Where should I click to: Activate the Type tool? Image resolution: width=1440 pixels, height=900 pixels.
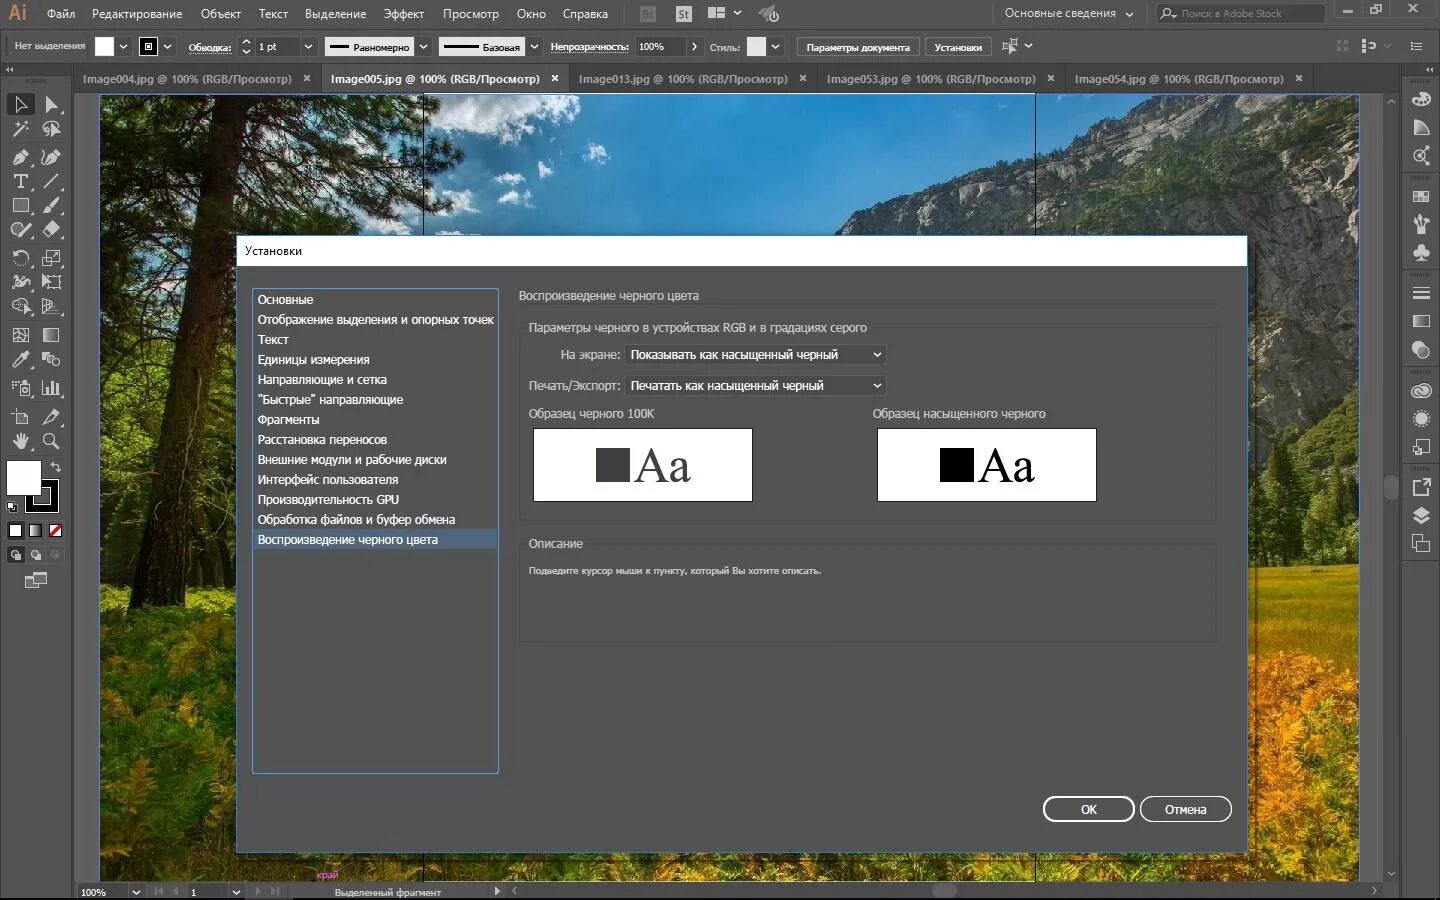point(20,182)
